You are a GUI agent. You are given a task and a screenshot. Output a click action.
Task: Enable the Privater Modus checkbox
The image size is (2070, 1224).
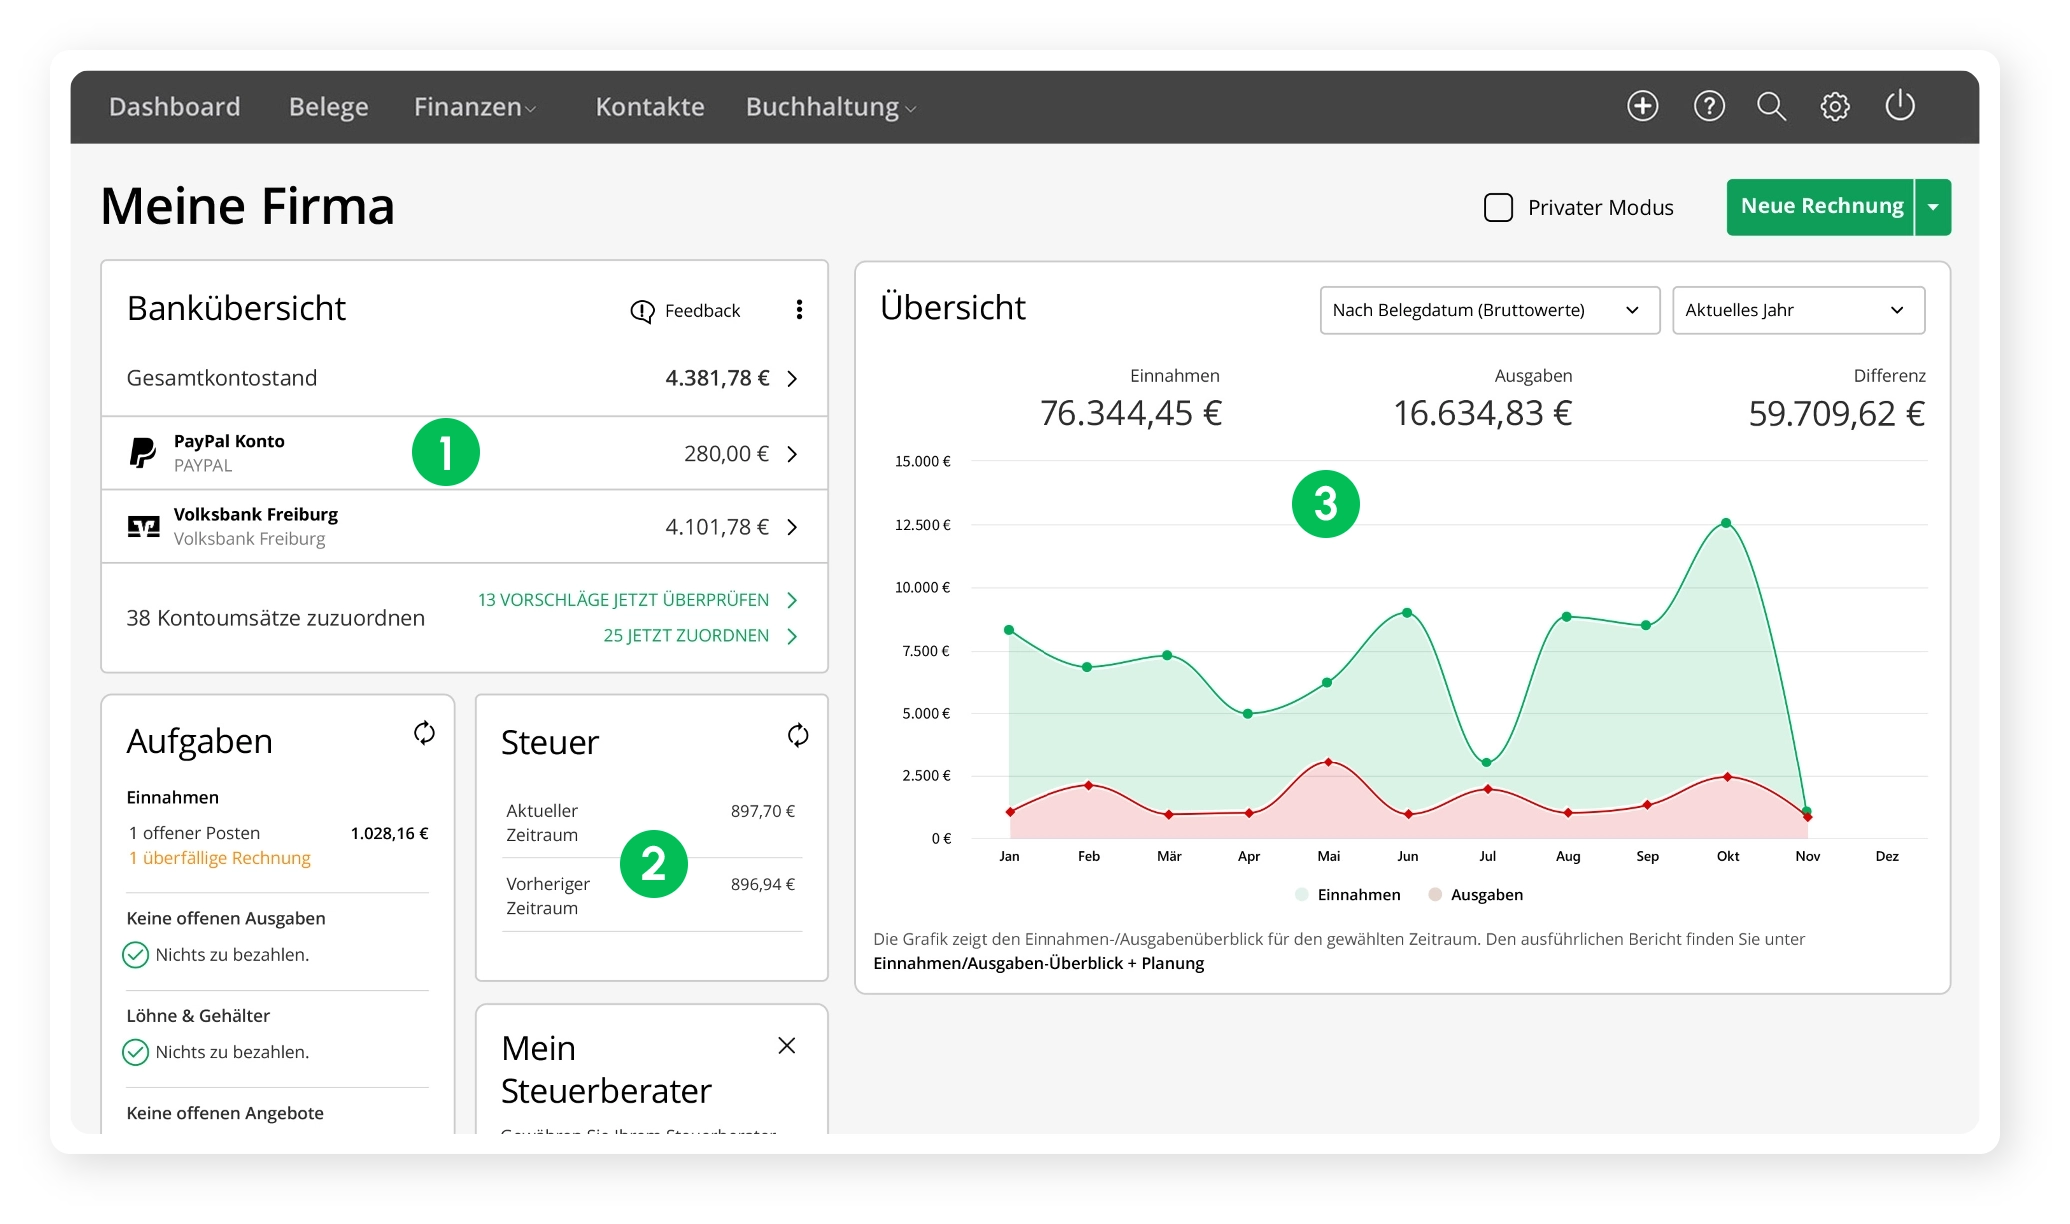1498,208
